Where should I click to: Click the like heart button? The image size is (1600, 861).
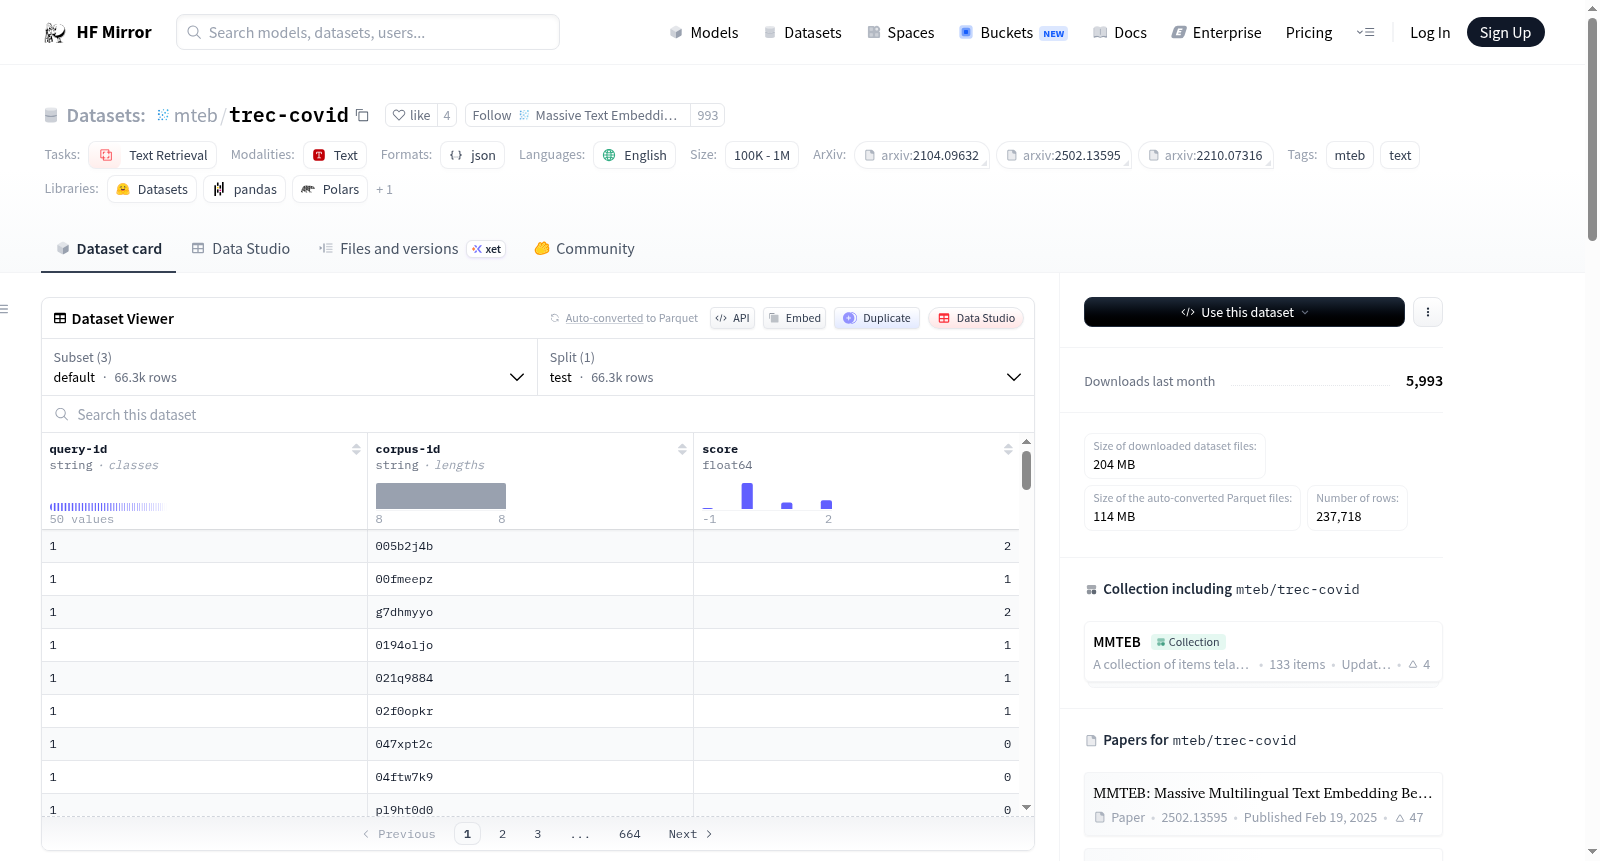coord(411,115)
